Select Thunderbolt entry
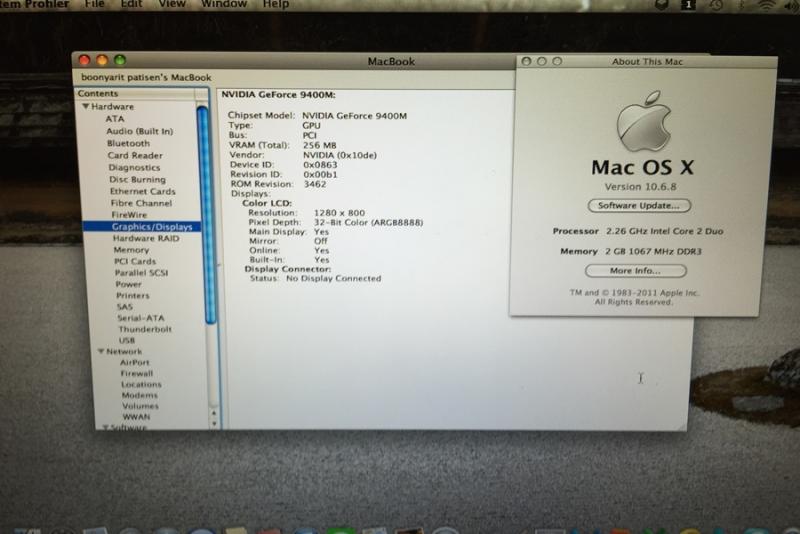This screenshot has width=800, height=534. pos(145,329)
